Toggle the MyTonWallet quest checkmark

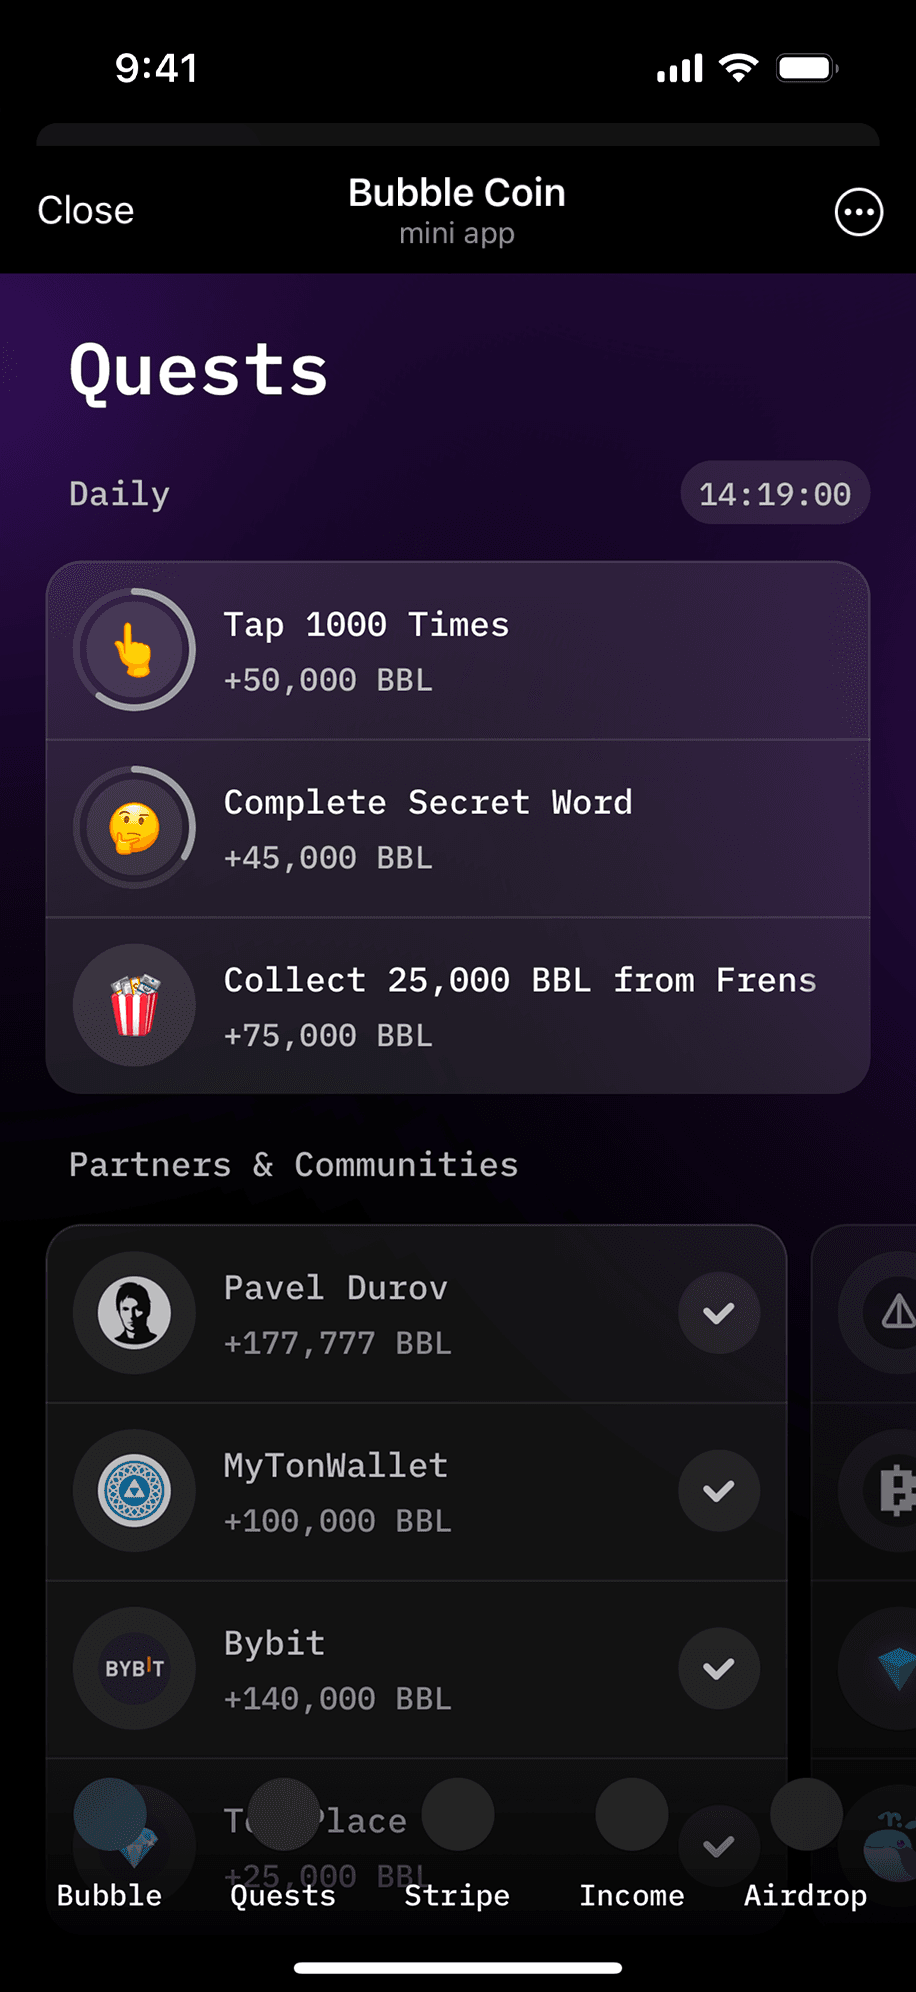coord(719,1491)
